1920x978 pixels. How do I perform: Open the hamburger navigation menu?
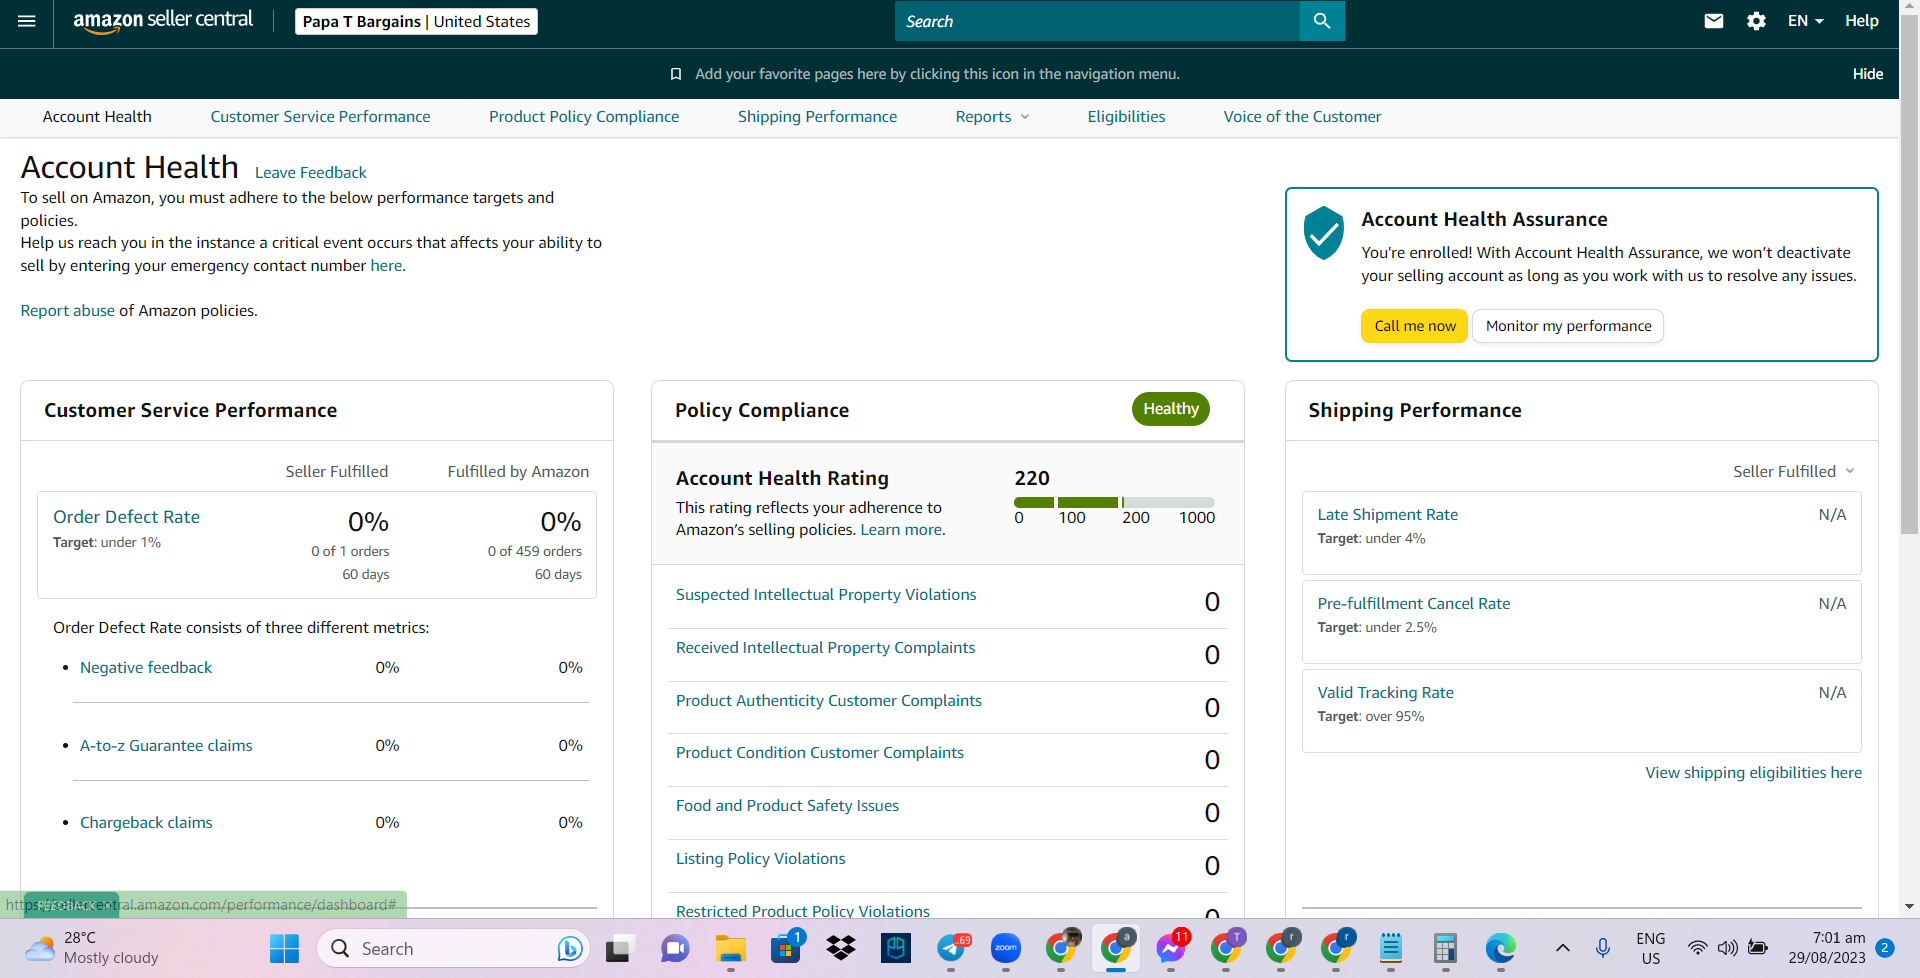tap(27, 21)
